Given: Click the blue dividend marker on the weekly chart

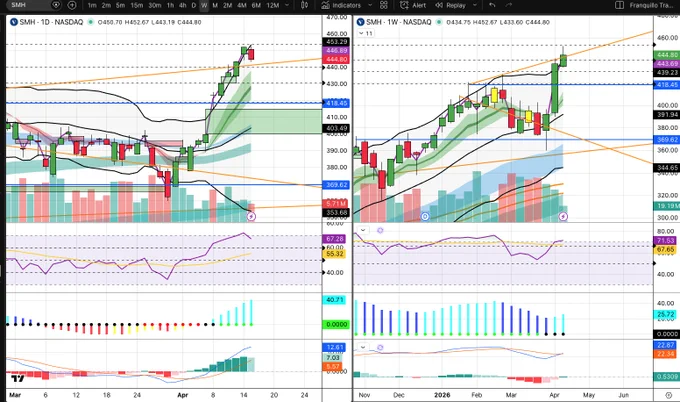Looking at the screenshot, I should tap(425, 216).
